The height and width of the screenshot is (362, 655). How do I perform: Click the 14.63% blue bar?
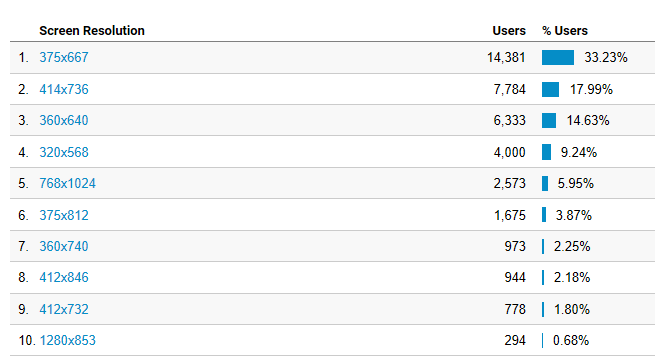pyautogui.click(x=549, y=120)
